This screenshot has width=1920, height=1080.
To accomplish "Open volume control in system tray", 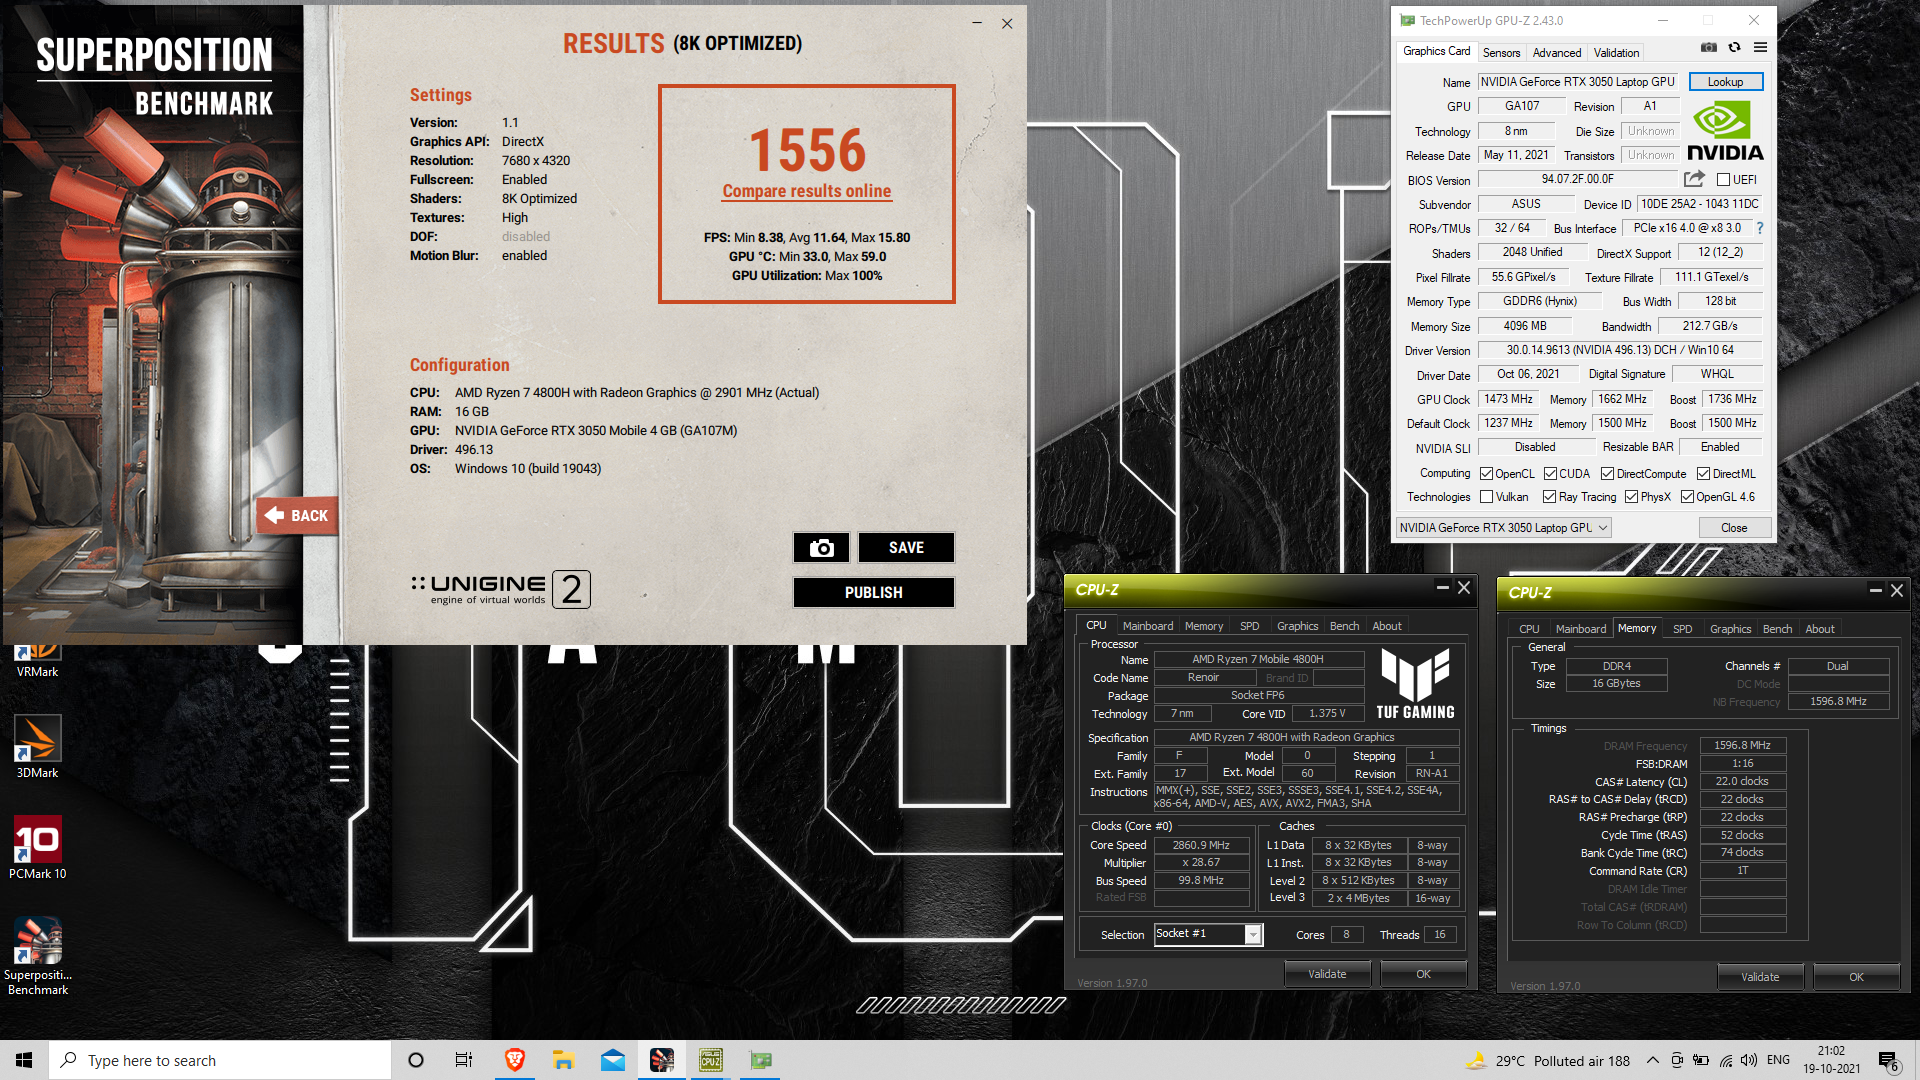I will coord(1748,1060).
